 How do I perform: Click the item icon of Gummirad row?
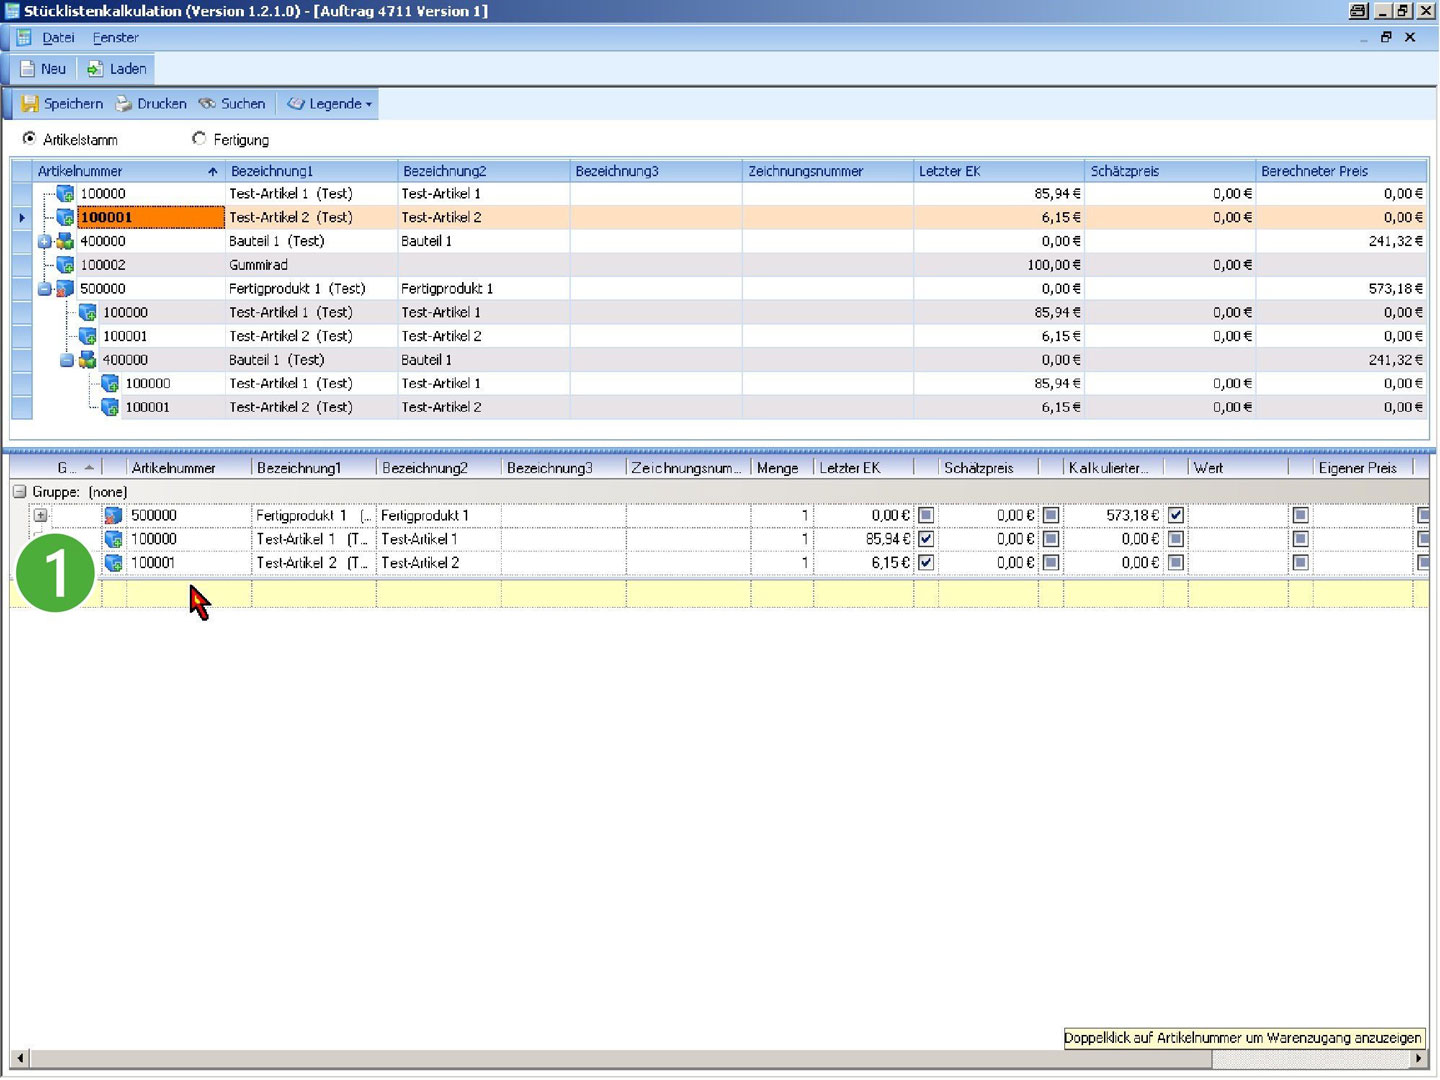65,265
